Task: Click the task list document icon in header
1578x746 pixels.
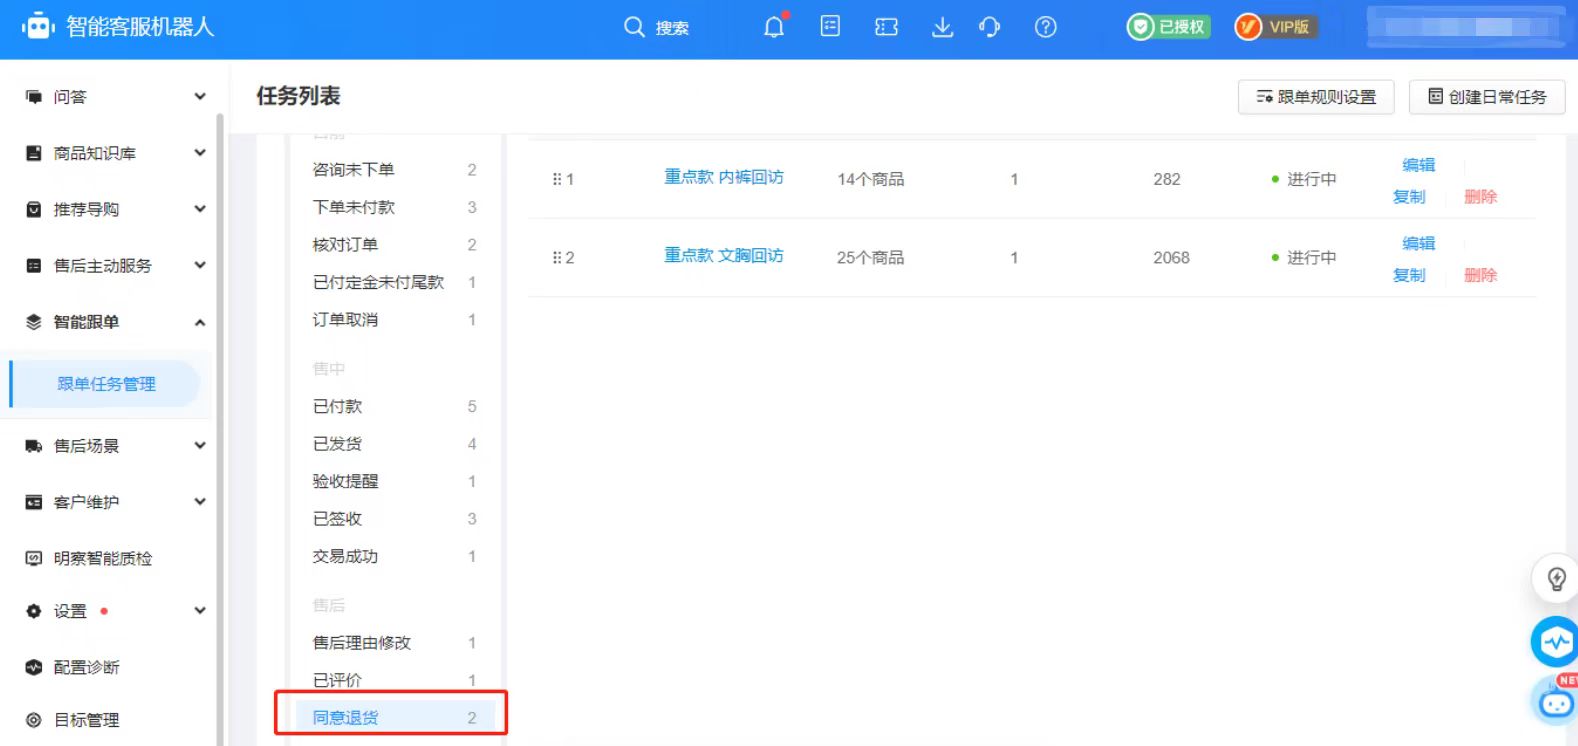Action: (x=830, y=27)
